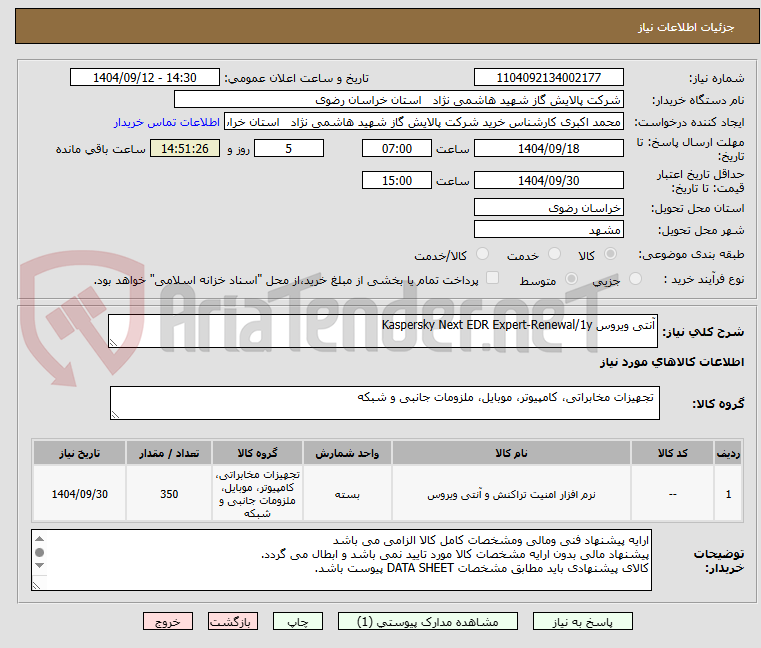The height and width of the screenshot is (648, 761).
Task: Click the goods group textbox
Action: click(384, 403)
